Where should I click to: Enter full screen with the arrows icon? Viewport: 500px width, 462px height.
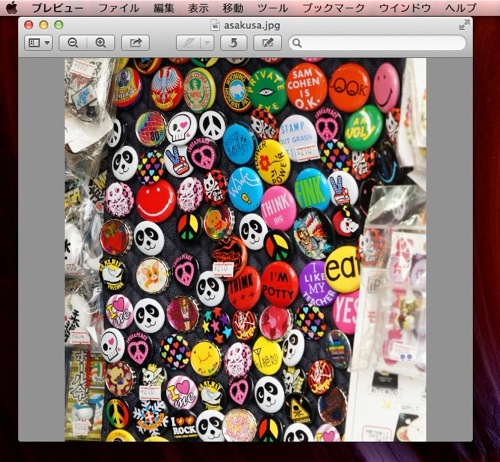464,25
